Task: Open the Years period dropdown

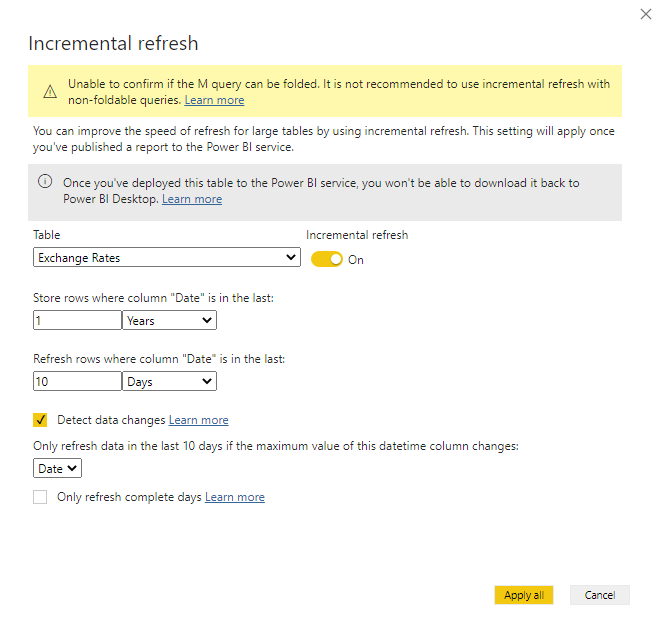Action: point(169,320)
